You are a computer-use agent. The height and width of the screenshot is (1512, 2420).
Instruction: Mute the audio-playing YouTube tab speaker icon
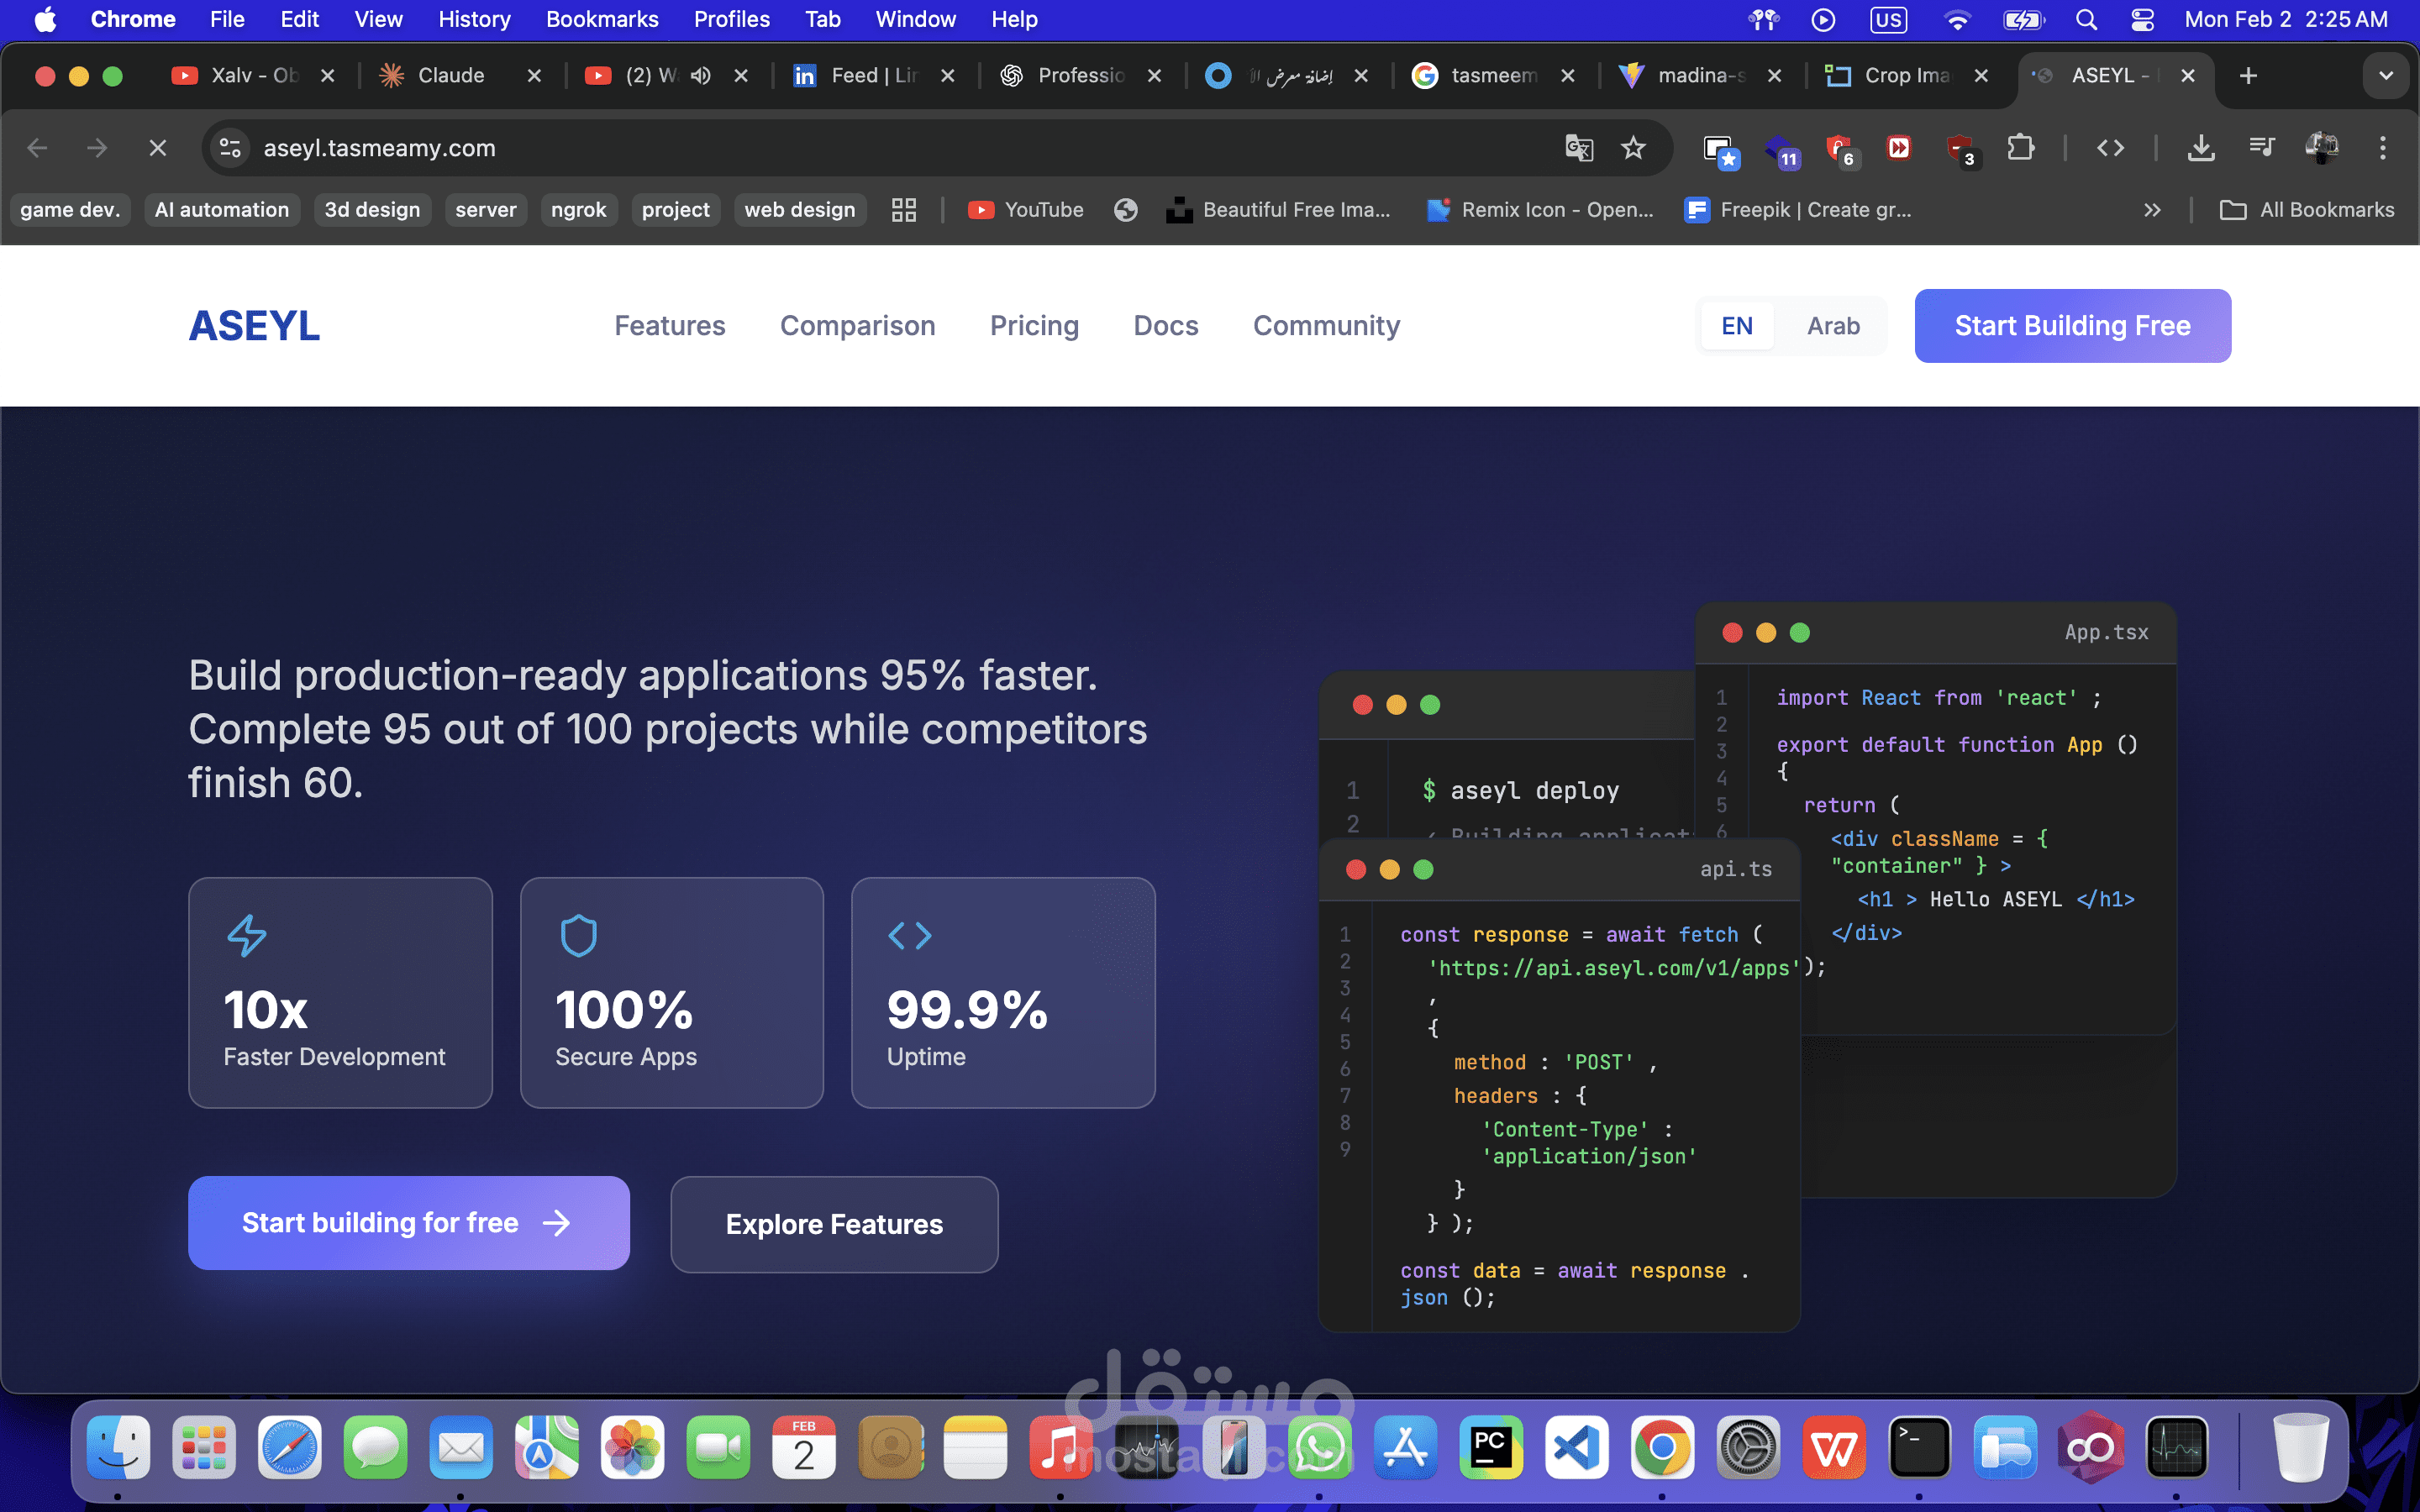(x=701, y=76)
